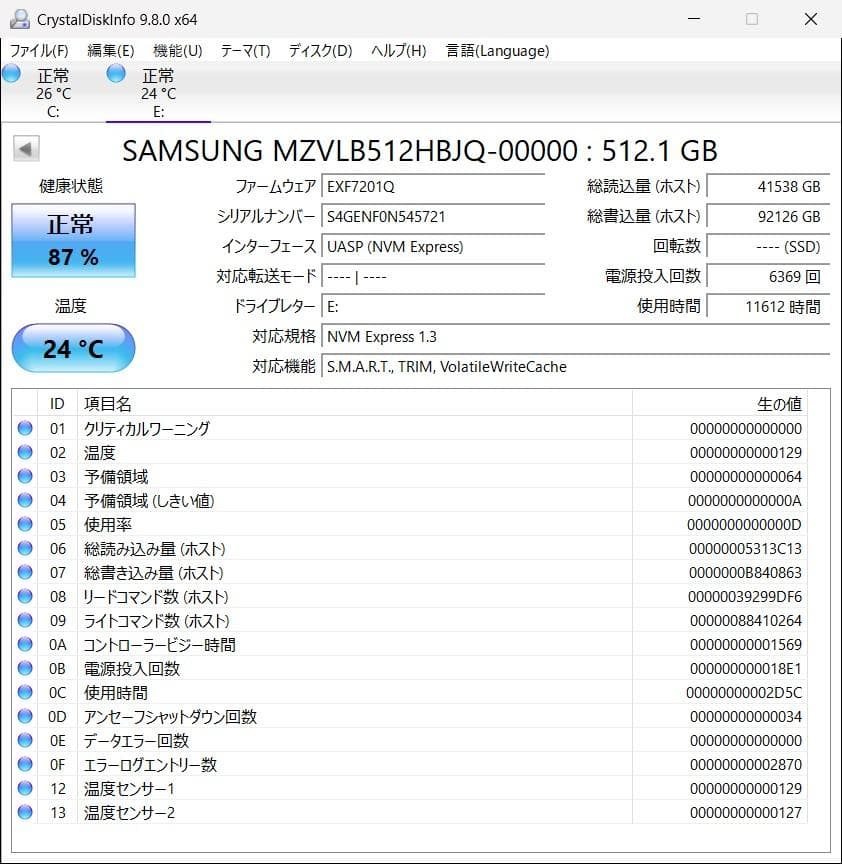This screenshot has width=842, height=864.
Task: Click the ID column header
Action: [57, 404]
